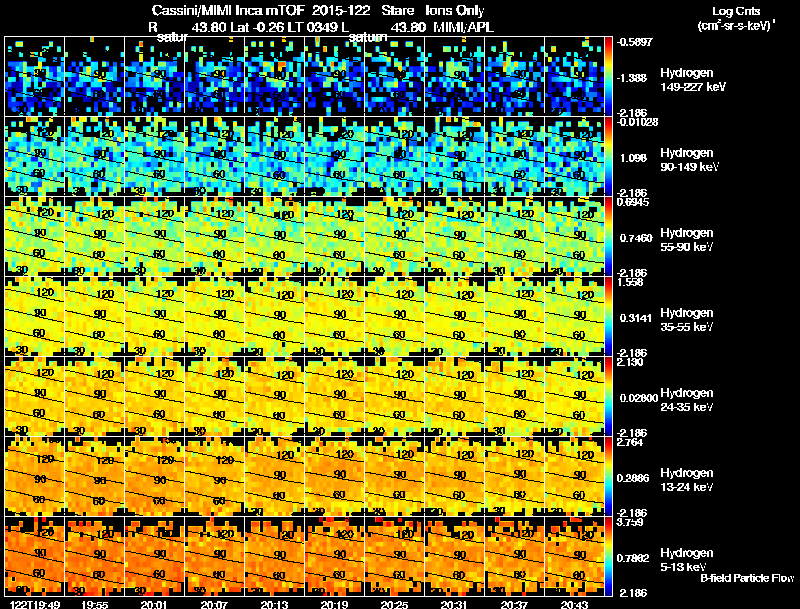Image resolution: width=800 pixels, height=609 pixels.
Task: Click the color bar beside 90-149 keV row
Action: tap(608, 156)
